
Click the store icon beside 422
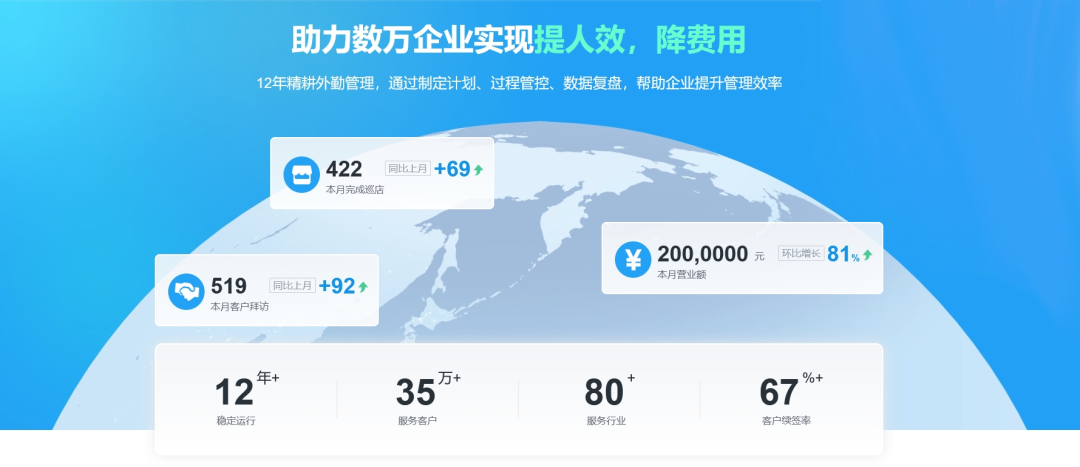point(300,174)
